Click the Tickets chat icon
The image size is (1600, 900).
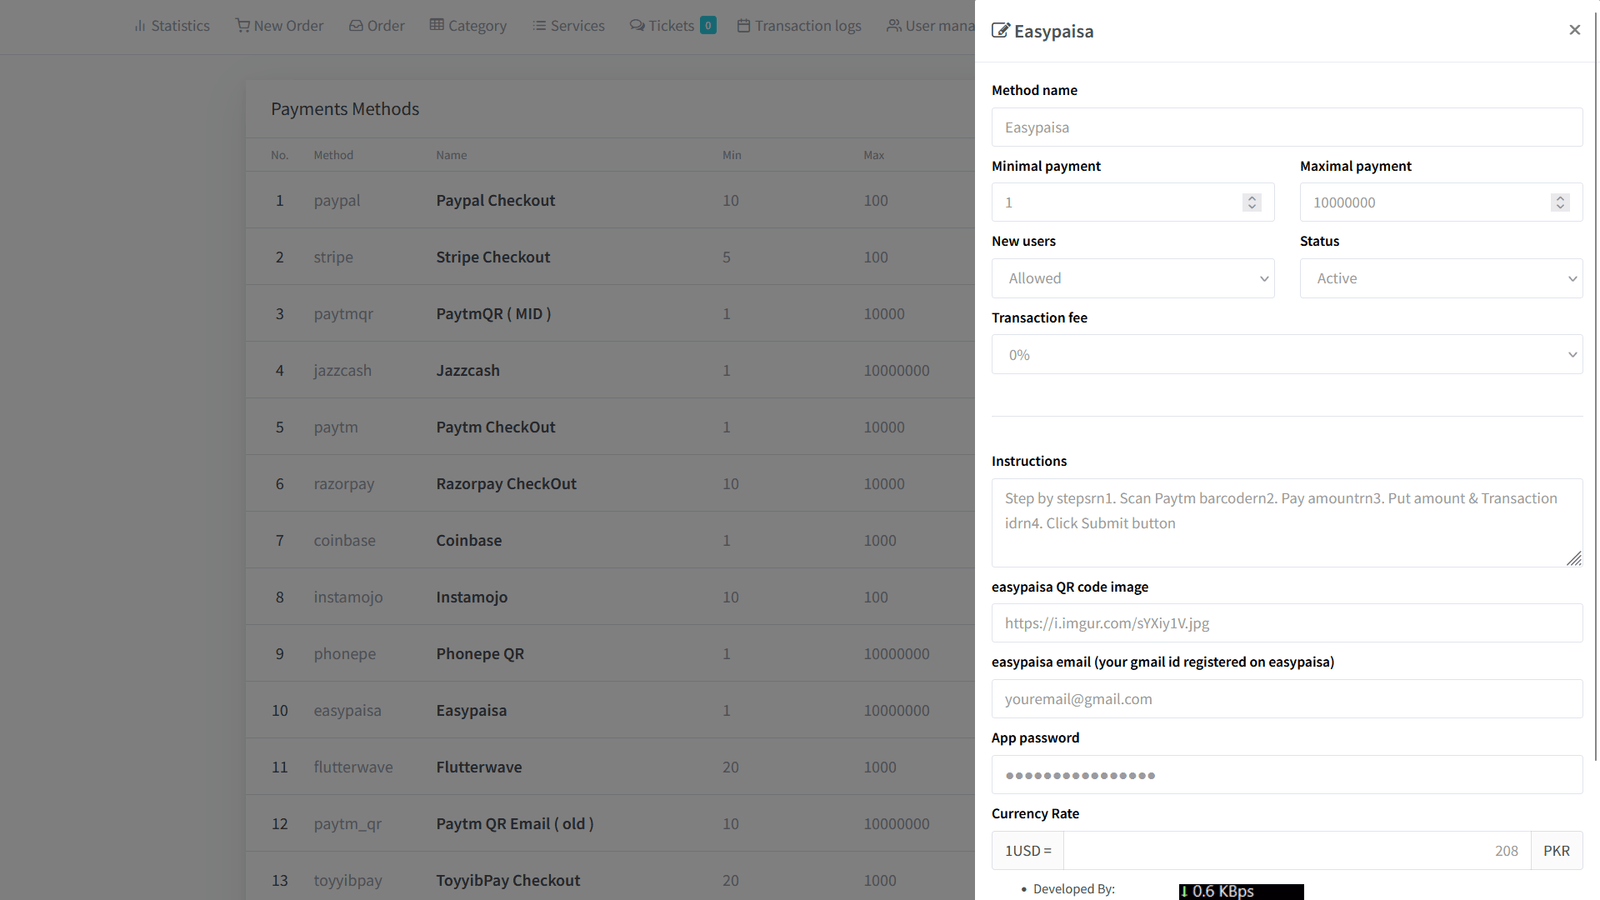(x=637, y=26)
